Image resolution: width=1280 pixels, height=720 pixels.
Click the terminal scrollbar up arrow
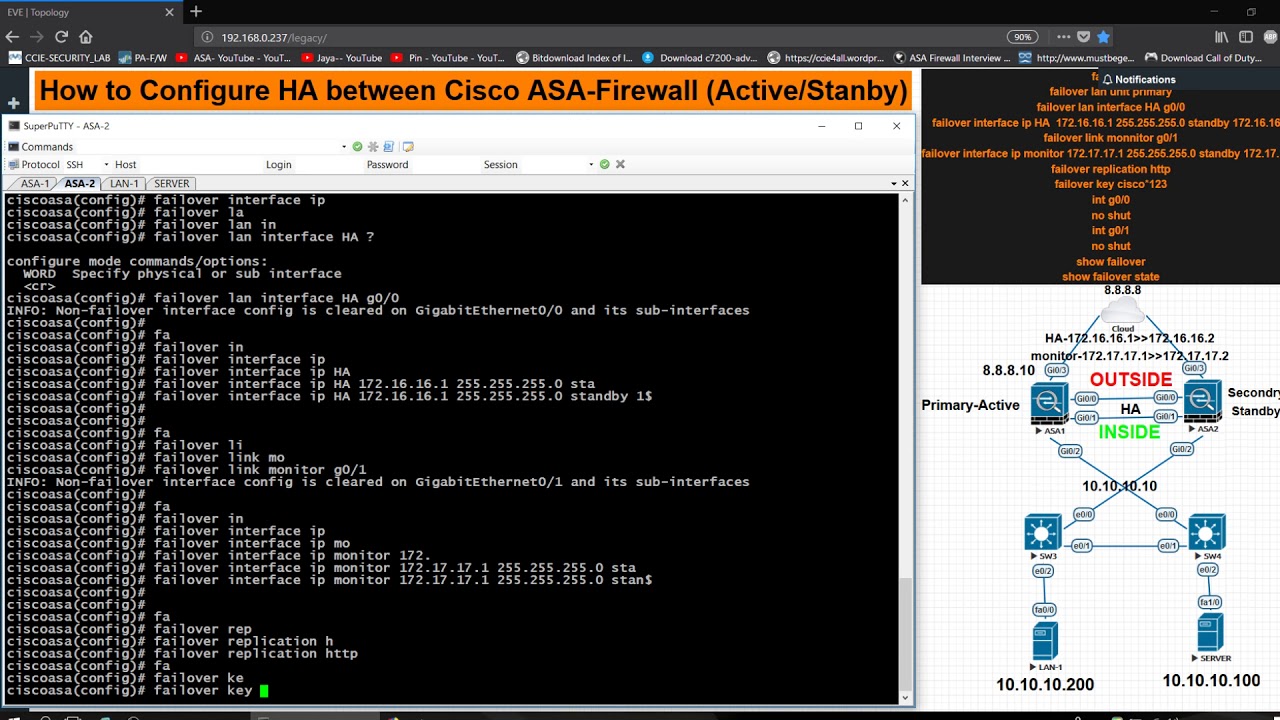[905, 199]
